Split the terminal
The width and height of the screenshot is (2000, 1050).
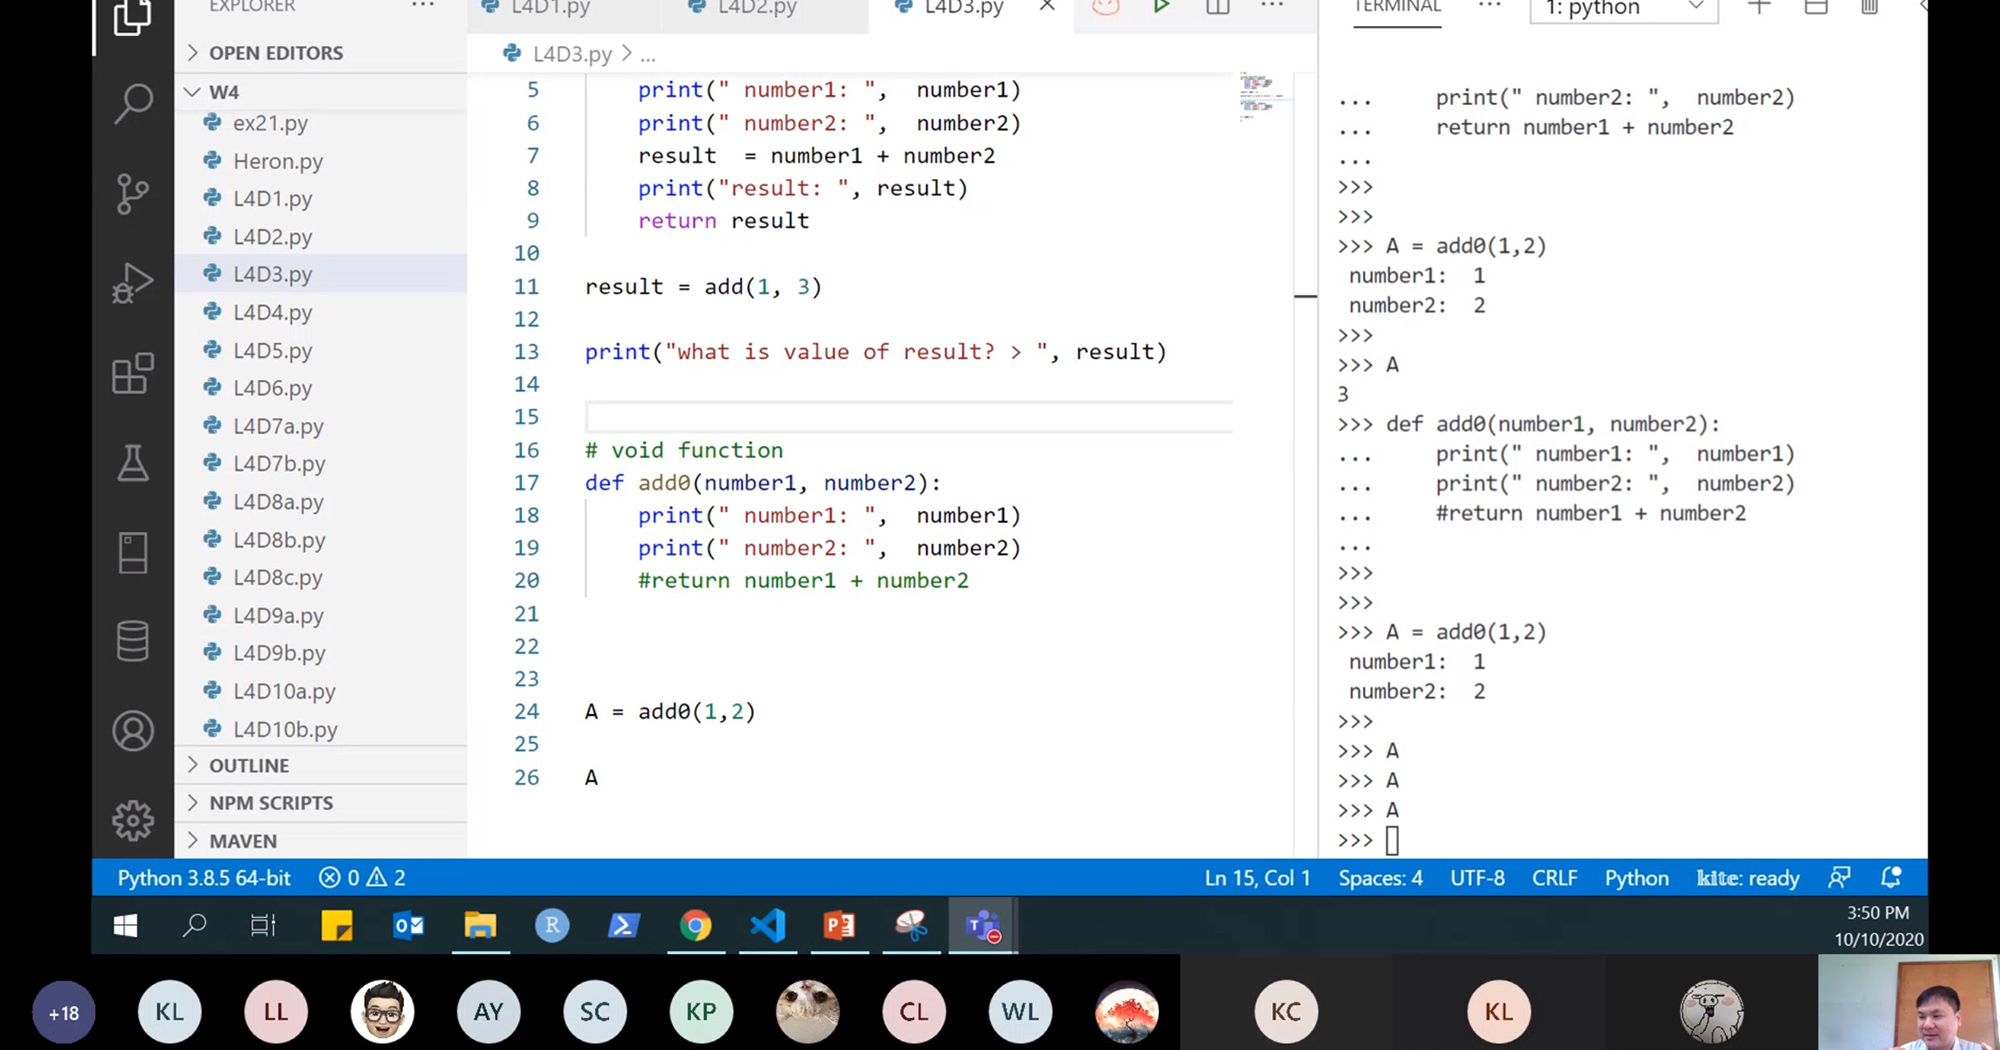point(1815,7)
